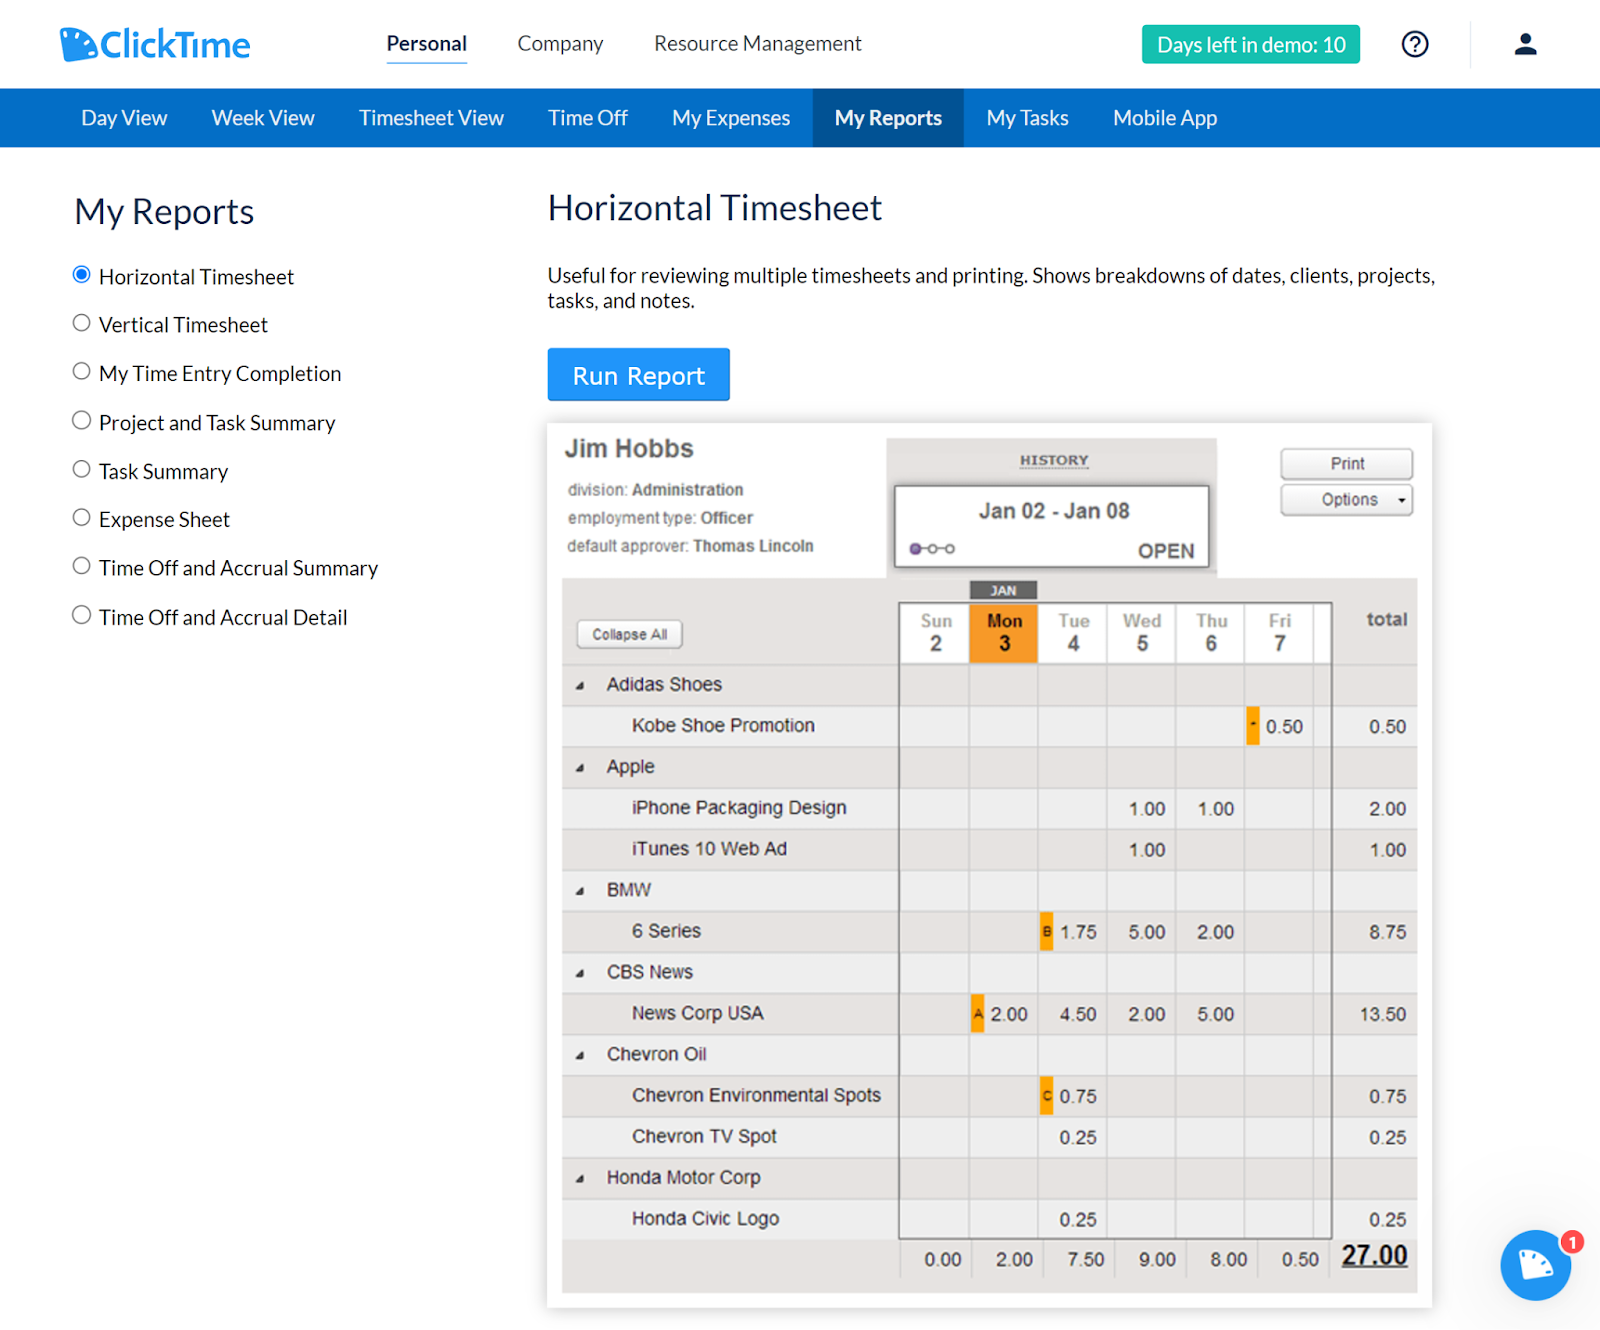Viewport: 1600px width, 1330px height.
Task: Click the orange note marker on Kobe Shoe Promotion
Action: (x=1252, y=726)
